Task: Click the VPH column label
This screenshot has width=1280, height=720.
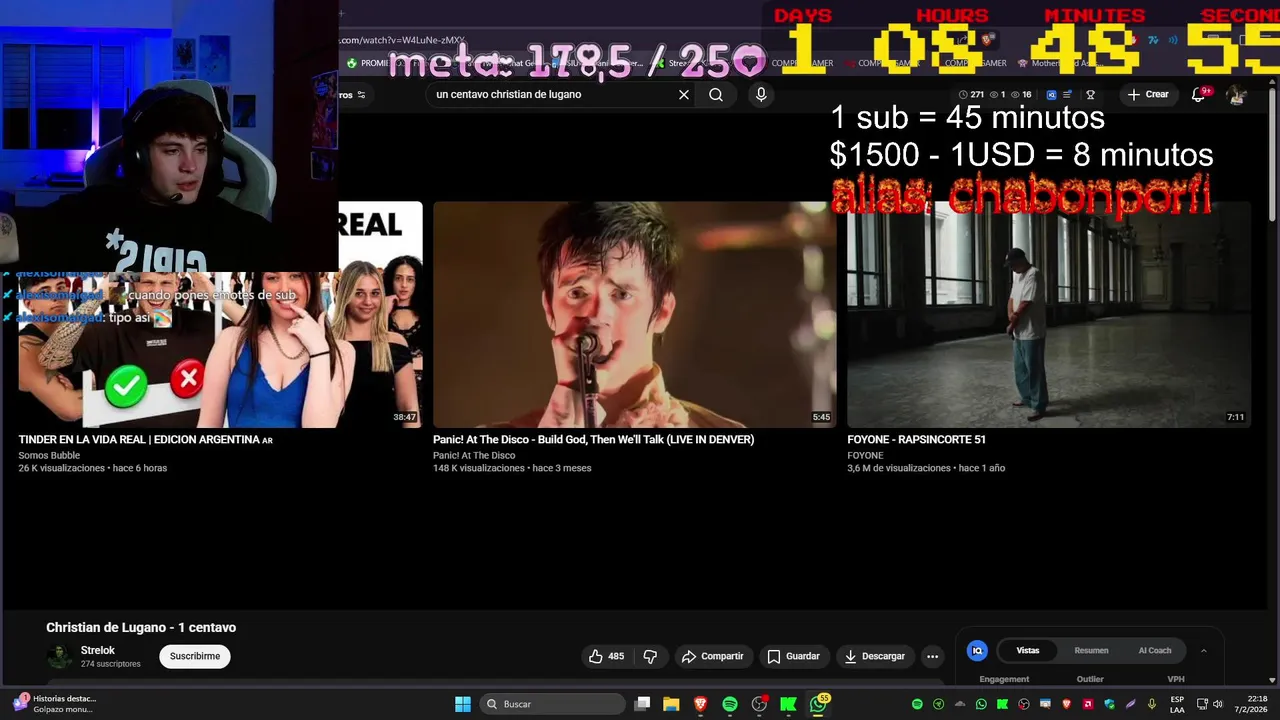Action: (x=1176, y=679)
